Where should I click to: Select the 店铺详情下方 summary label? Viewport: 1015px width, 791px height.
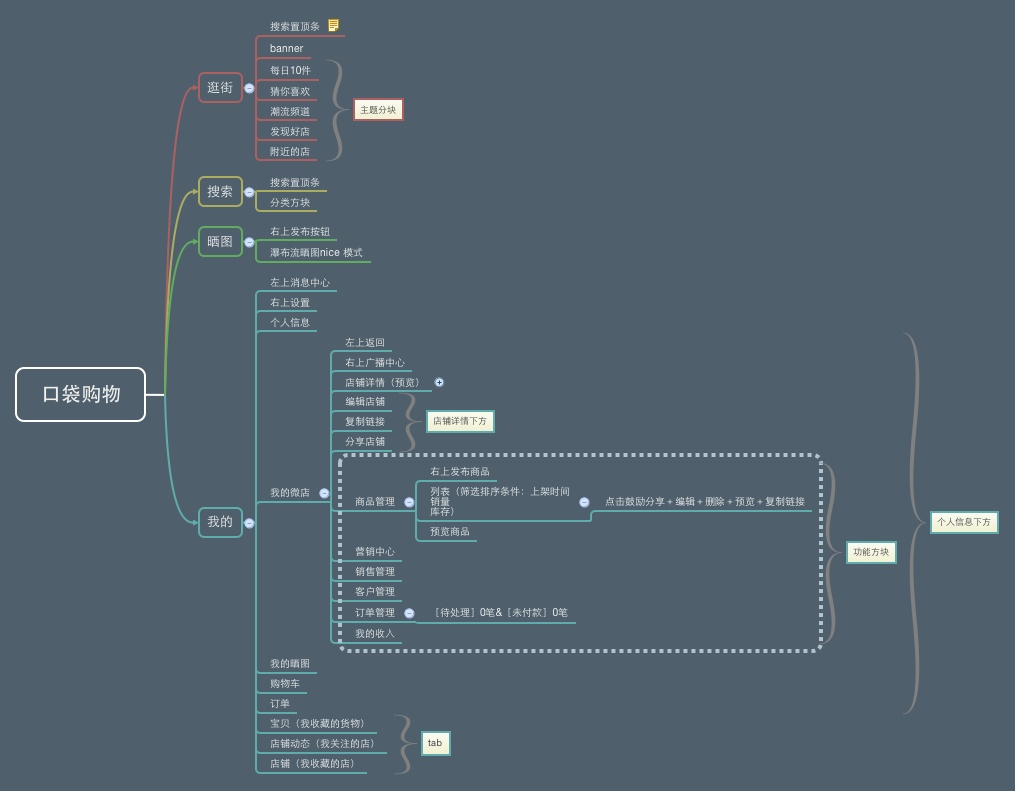[x=460, y=421]
